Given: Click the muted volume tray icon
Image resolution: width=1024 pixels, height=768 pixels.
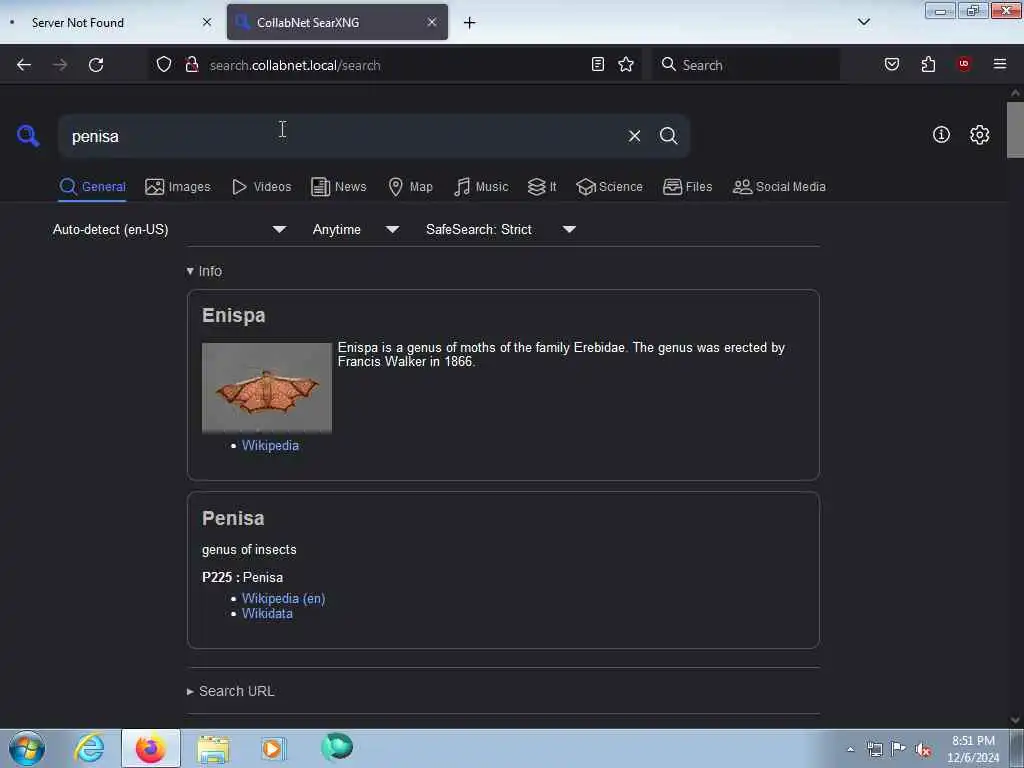Looking at the screenshot, I should tap(923, 750).
